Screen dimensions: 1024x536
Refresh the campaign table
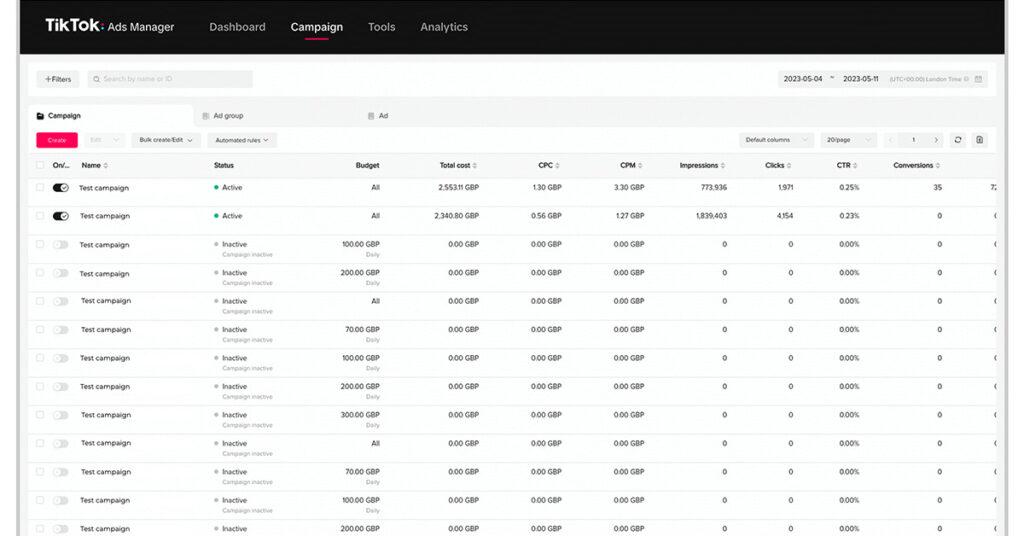pyautogui.click(x=958, y=140)
